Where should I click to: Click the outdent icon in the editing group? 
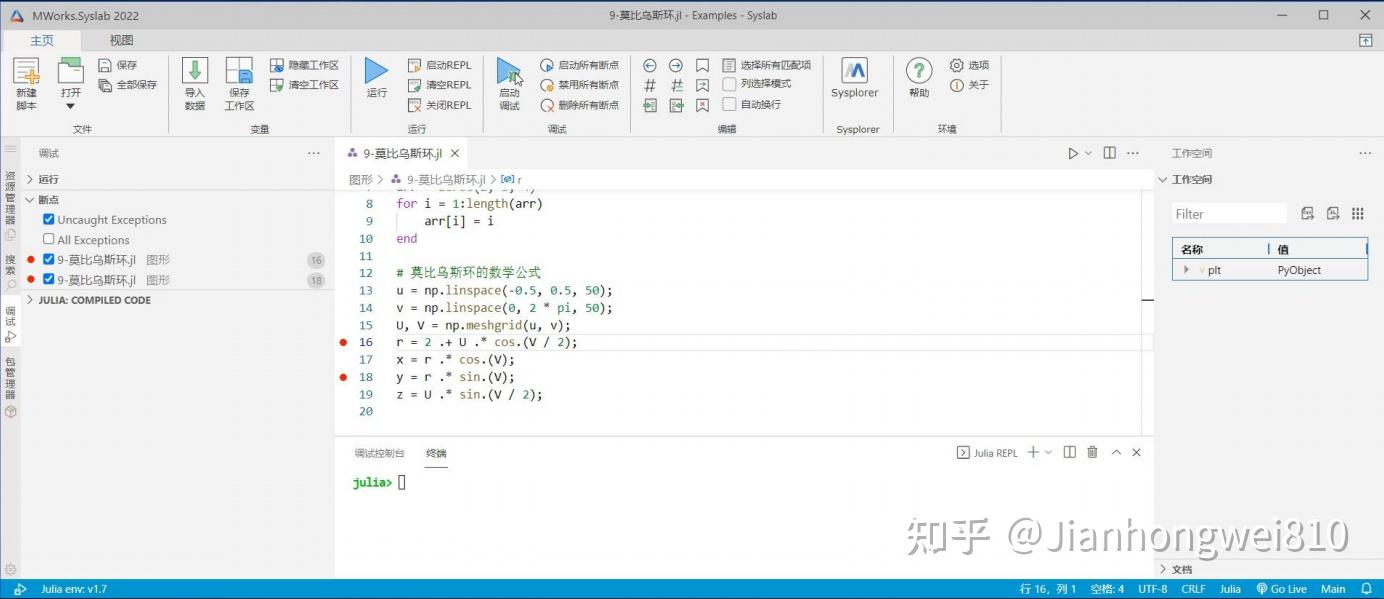click(x=676, y=105)
